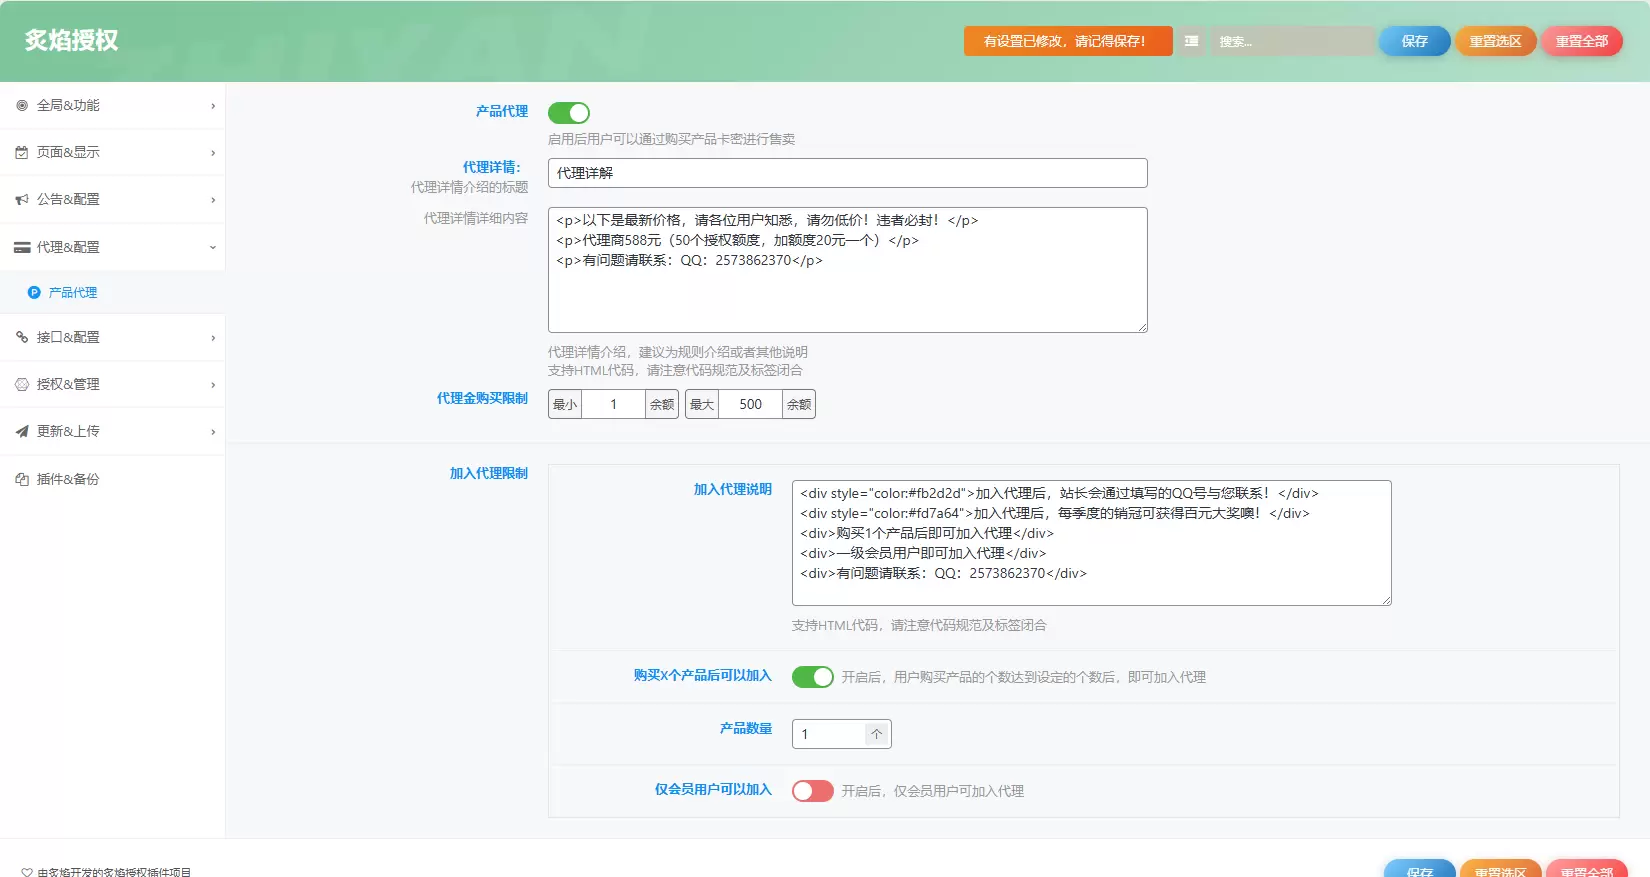The image size is (1650, 877).
Task: Click the 炙焰授权 logo title
Action: point(72,40)
